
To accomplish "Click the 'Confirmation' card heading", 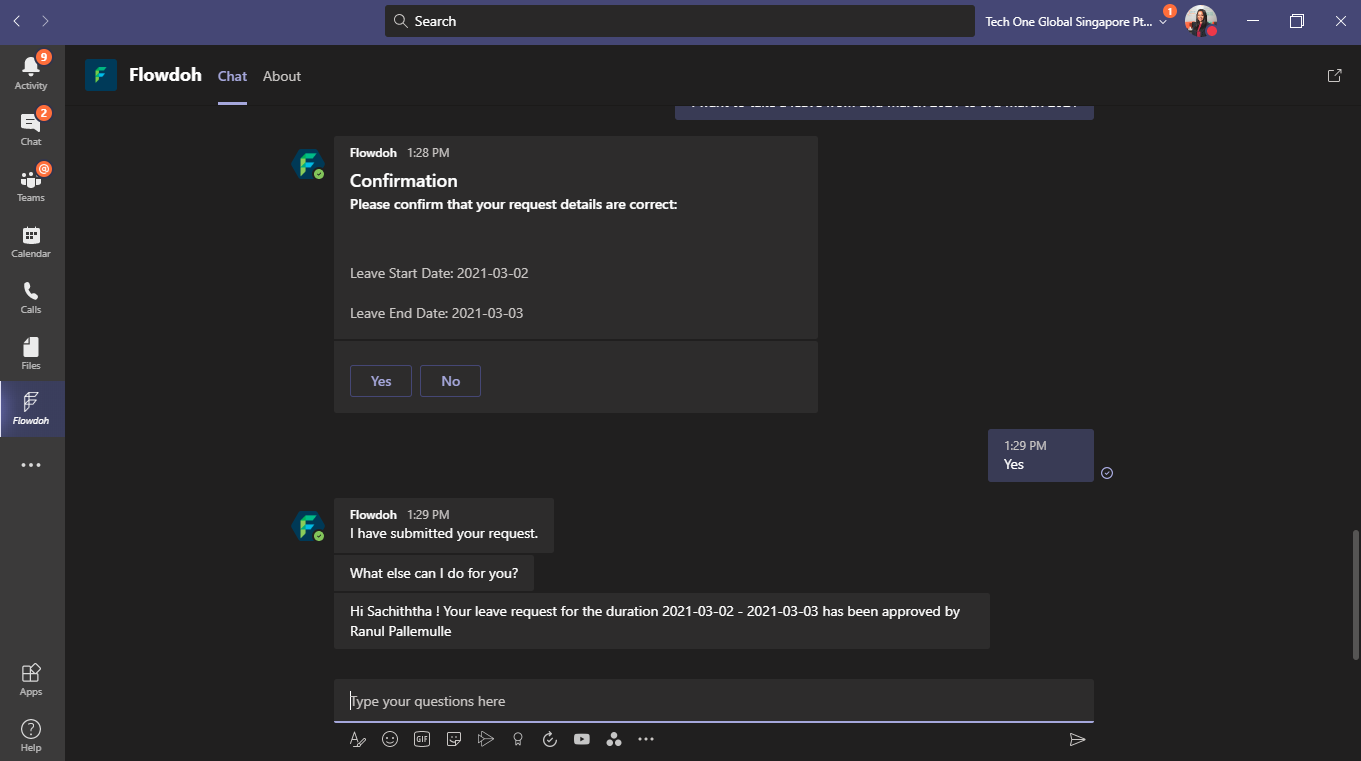I will click(x=404, y=181).
